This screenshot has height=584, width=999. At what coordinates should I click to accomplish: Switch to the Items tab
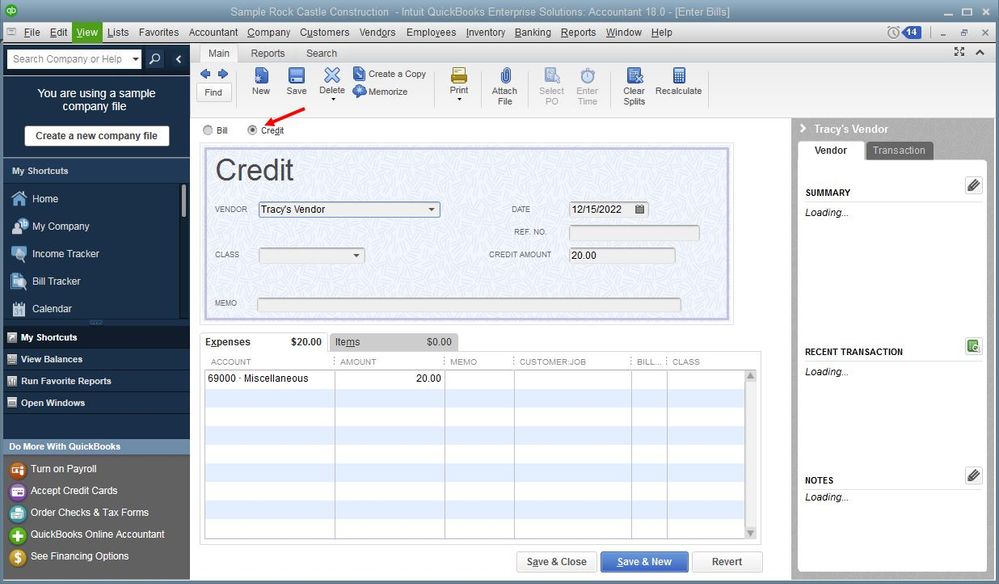393,342
